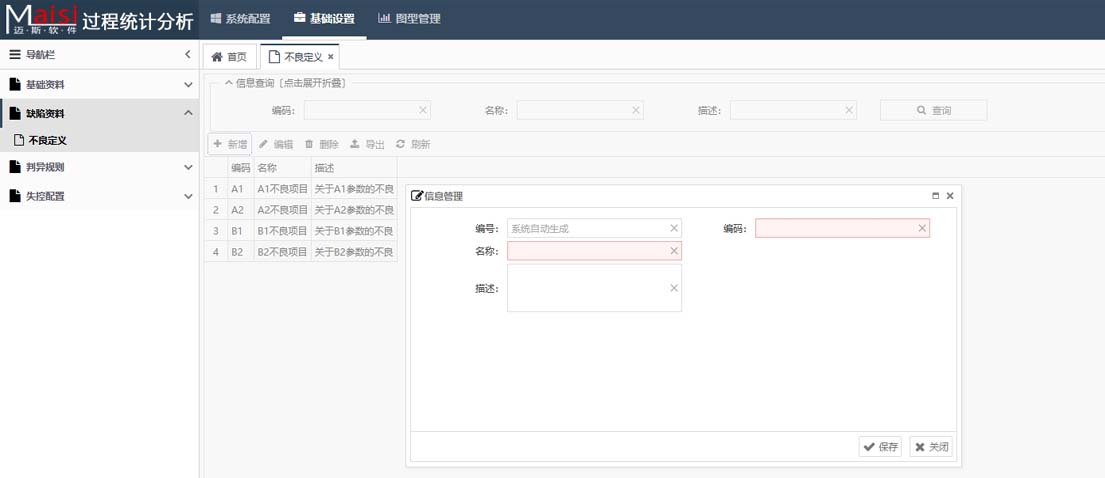Viewport: 1105px width, 478px height.
Task: Maximize the 信息管理 dialog window
Action: pyautogui.click(x=935, y=196)
